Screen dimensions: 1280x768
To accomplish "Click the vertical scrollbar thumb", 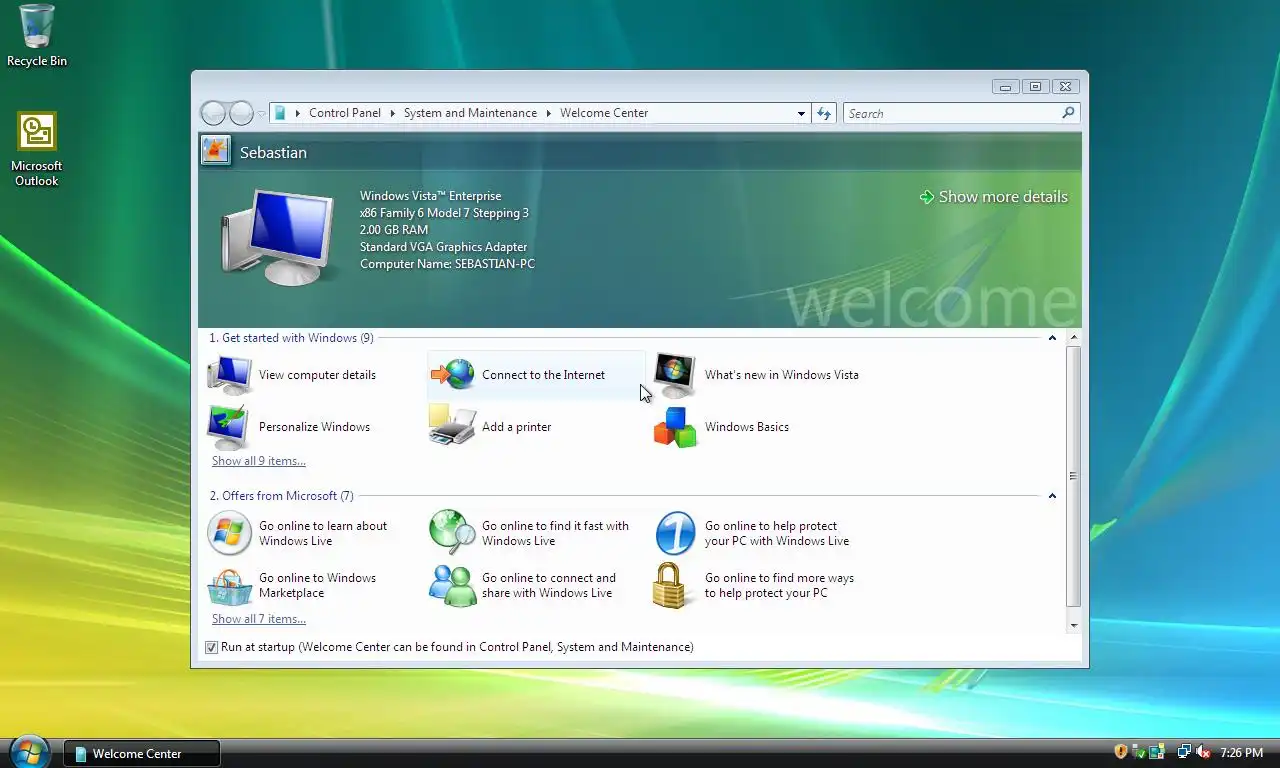I will pos(1074,476).
